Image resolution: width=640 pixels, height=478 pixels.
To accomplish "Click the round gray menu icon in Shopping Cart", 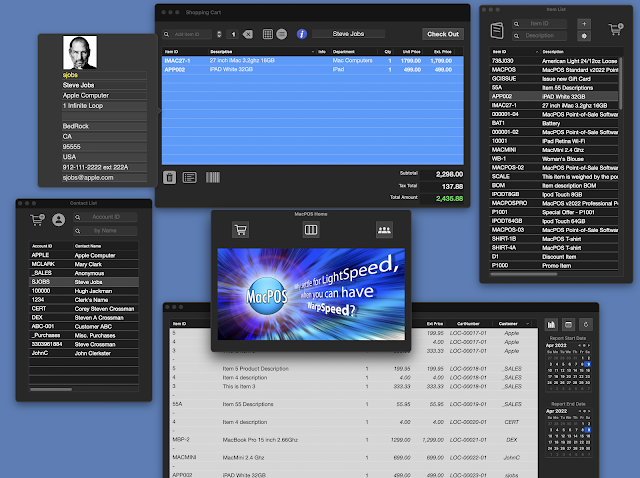I will [x=282, y=34].
